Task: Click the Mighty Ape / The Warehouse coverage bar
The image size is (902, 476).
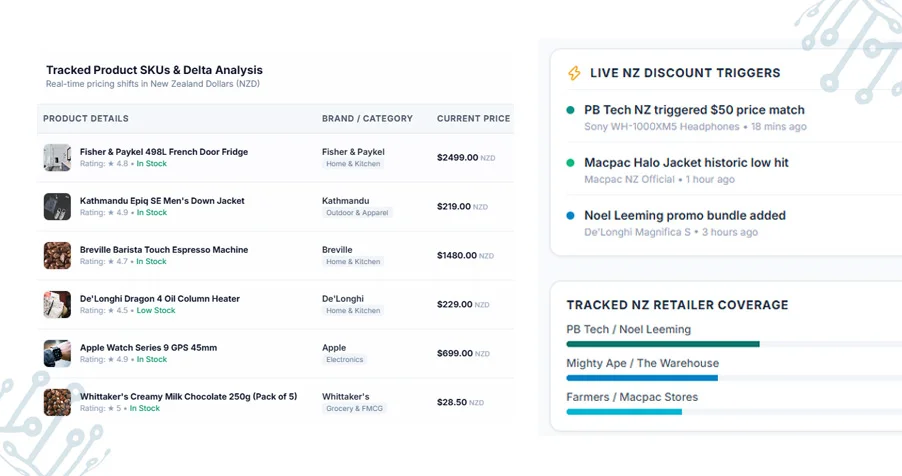Action: click(733, 378)
